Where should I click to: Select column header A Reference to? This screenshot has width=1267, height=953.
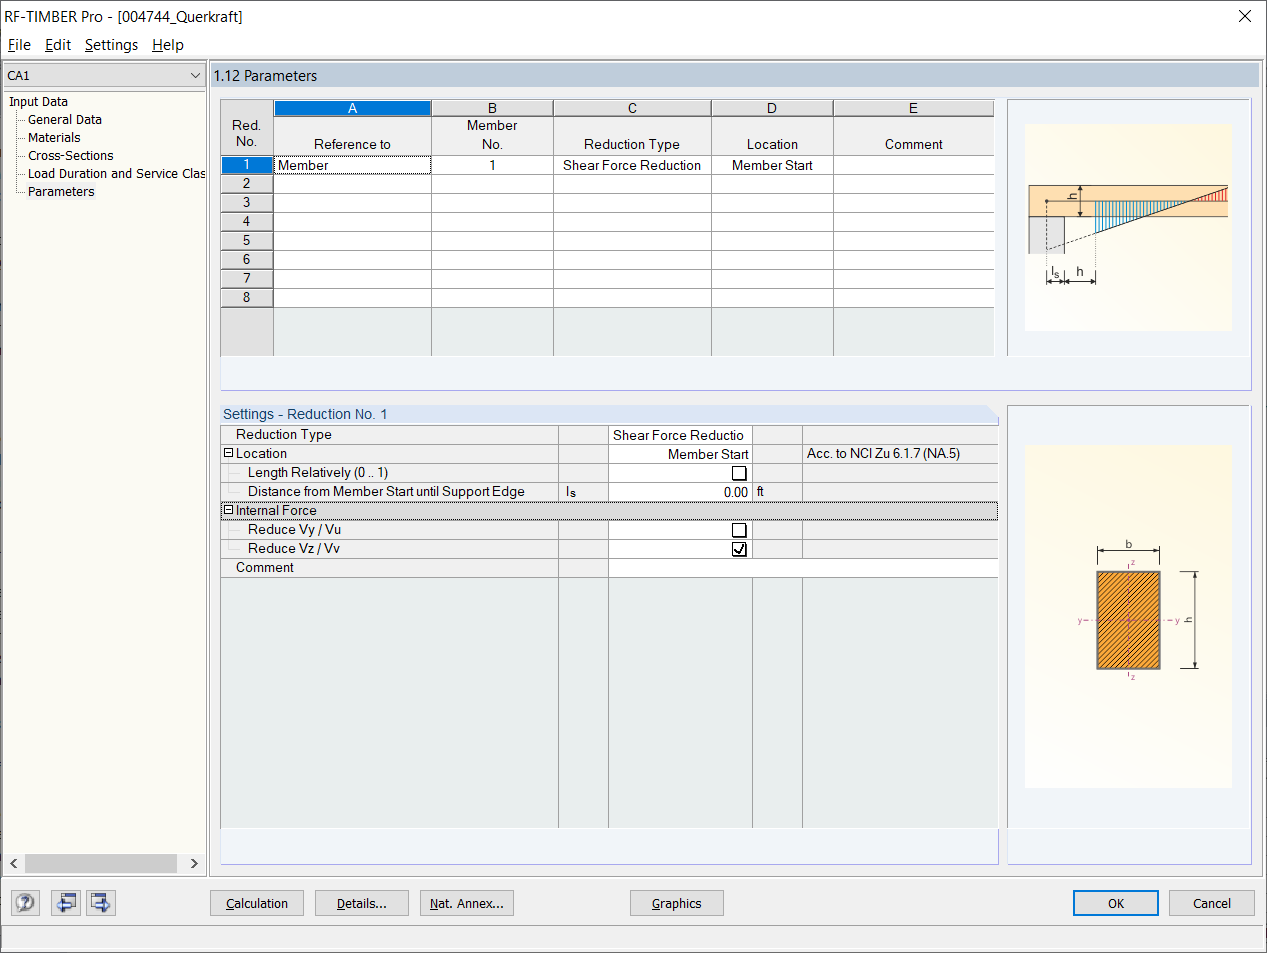[352, 107]
